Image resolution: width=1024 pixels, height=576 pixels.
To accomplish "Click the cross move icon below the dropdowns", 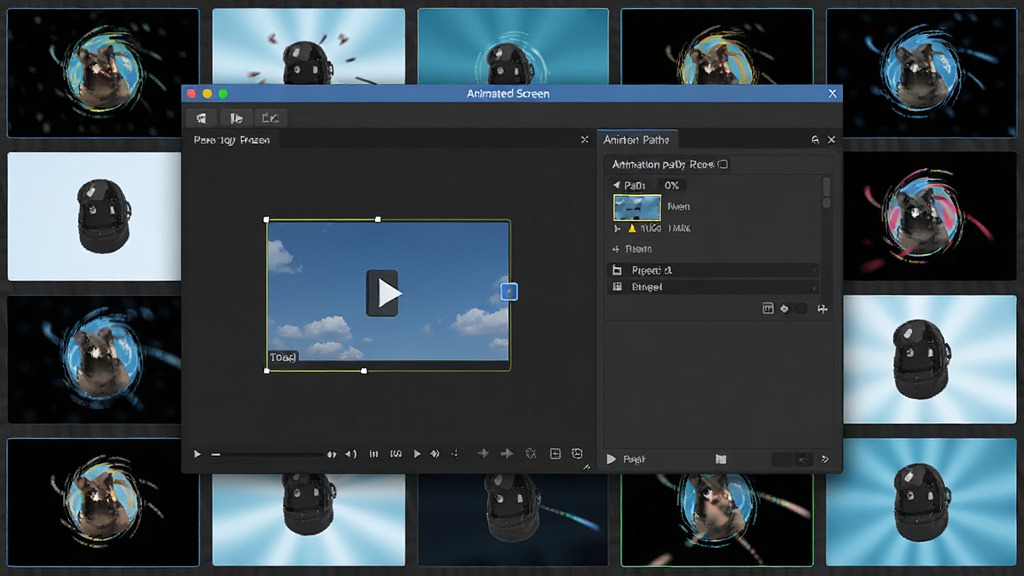I will (x=822, y=308).
